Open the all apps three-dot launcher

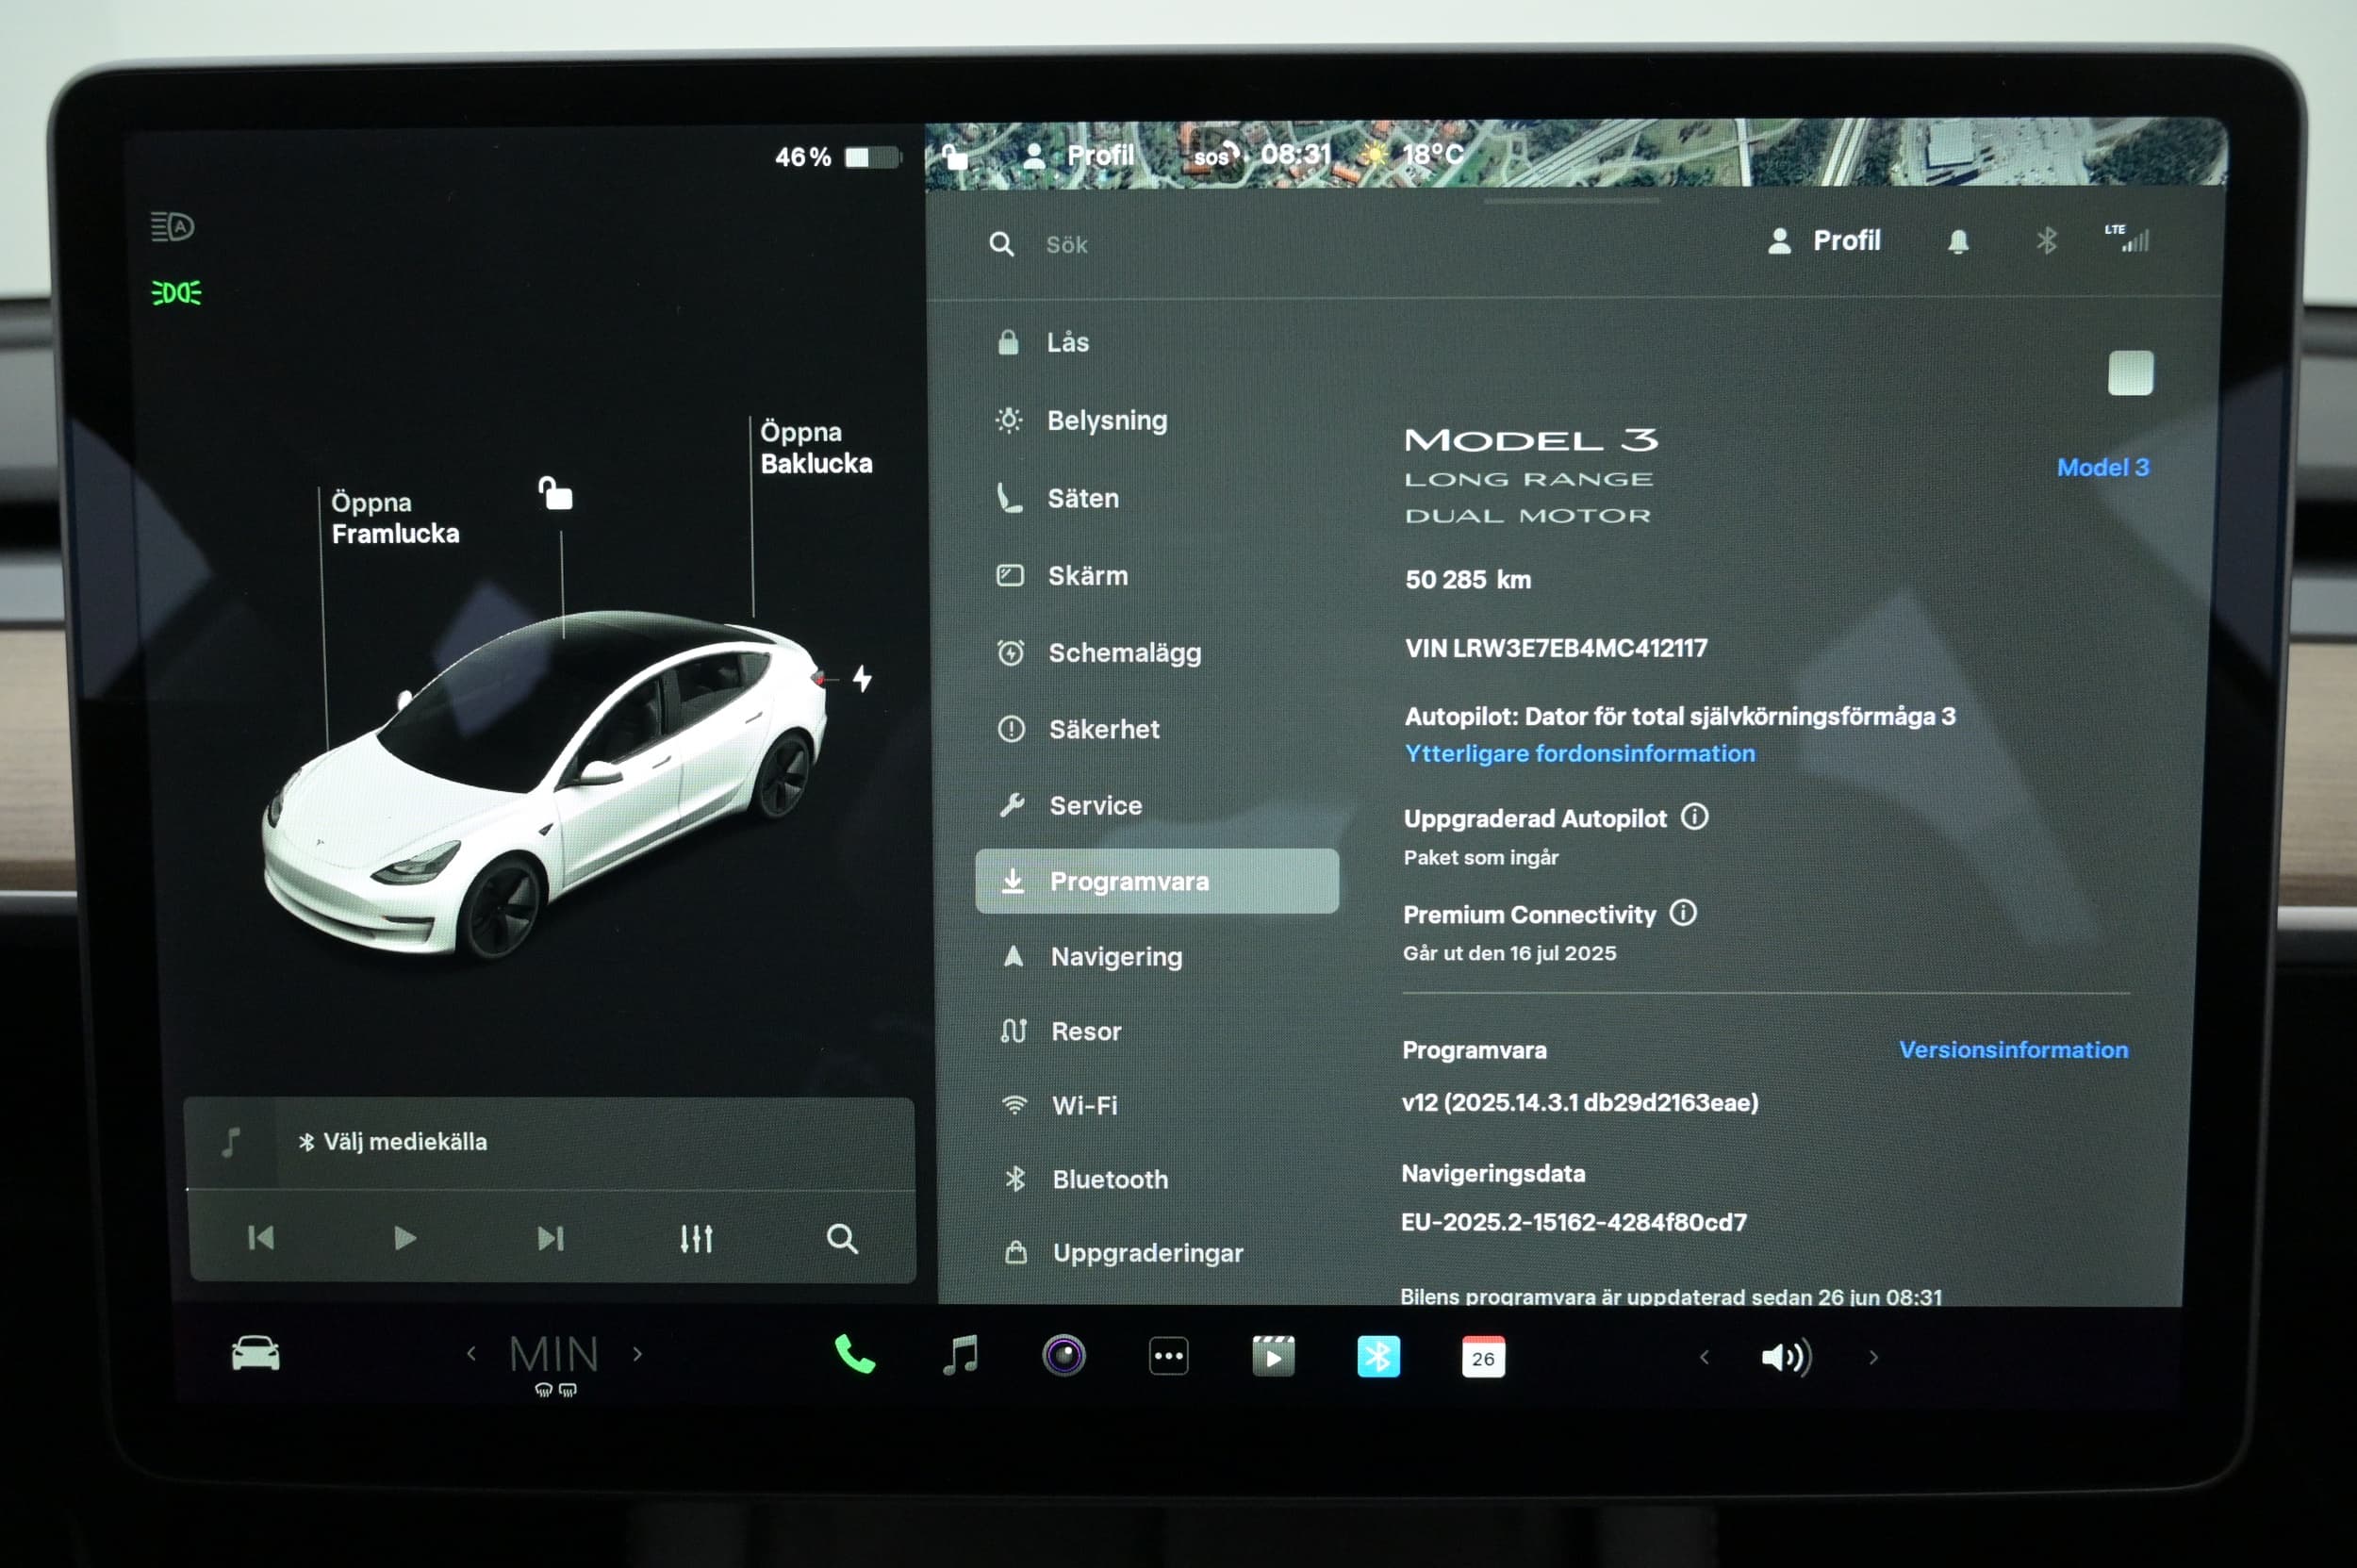click(1169, 1357)
